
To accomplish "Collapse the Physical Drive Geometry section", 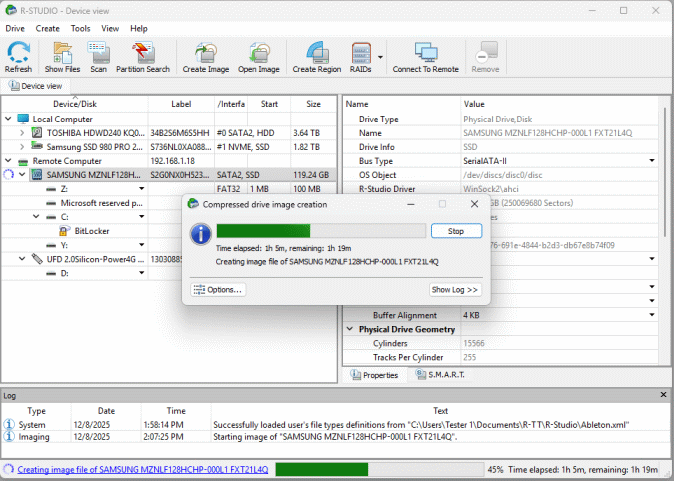I will [351, 329].
